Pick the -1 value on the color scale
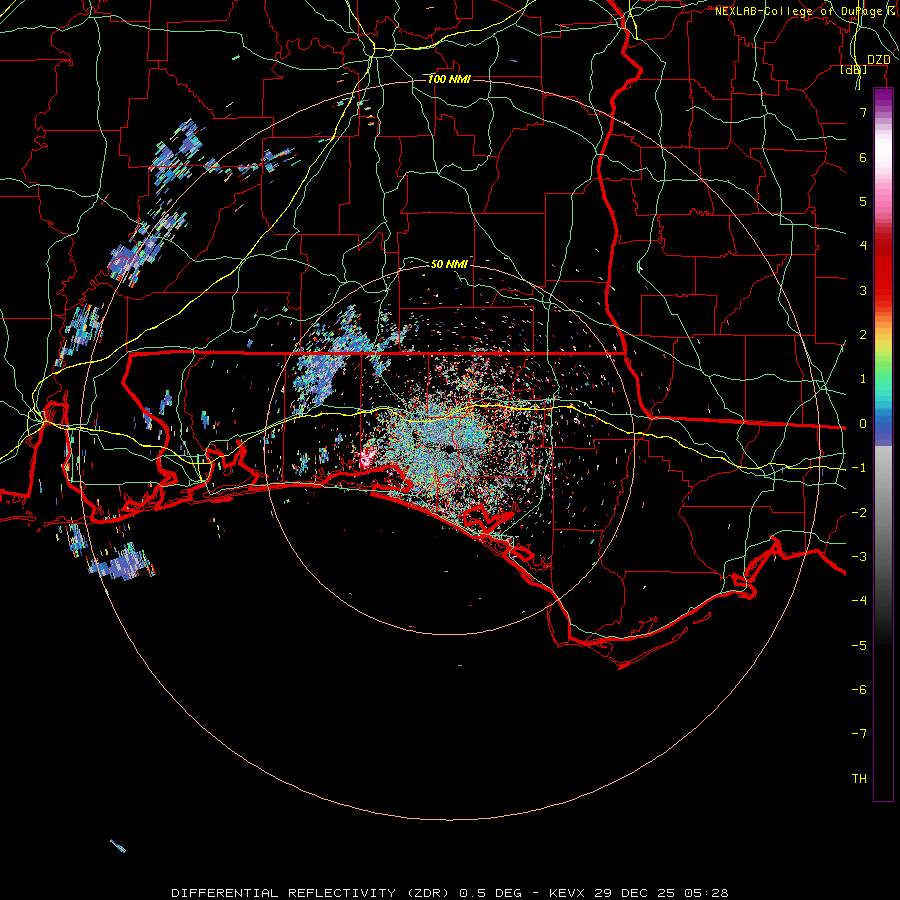Screen dimensions: 900x900 (859, 468)
